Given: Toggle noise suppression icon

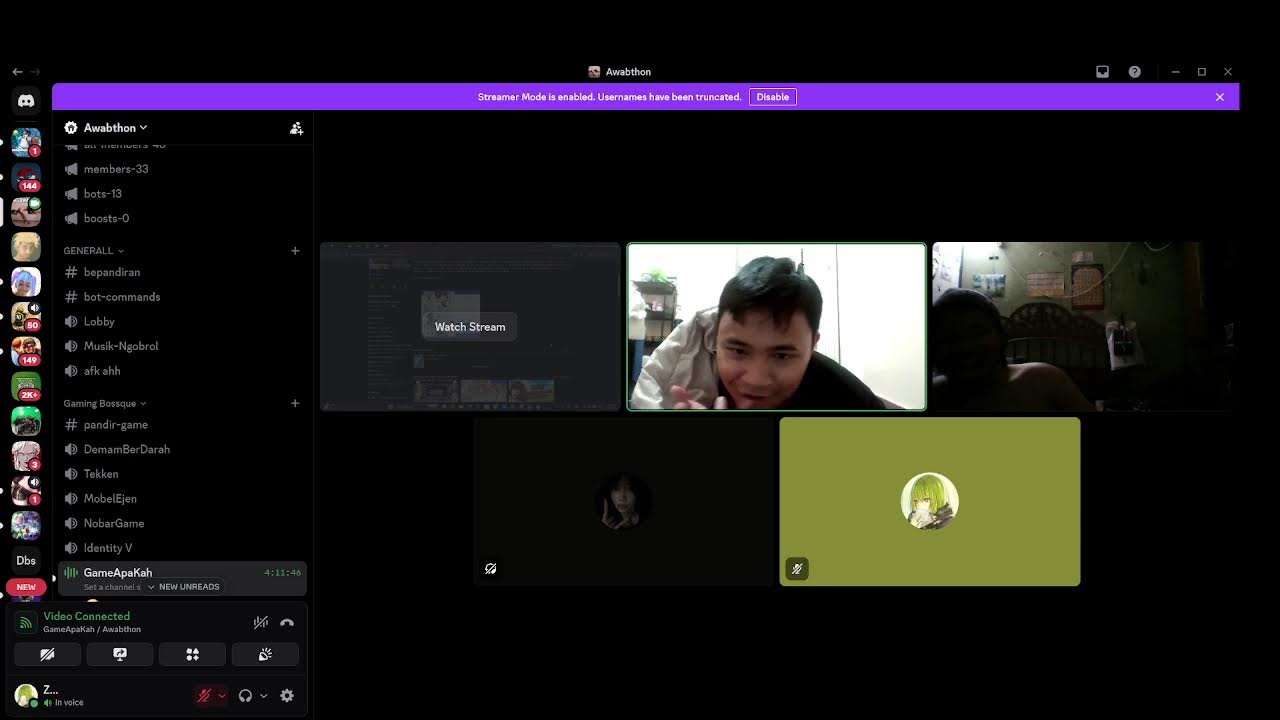Looking at the screenshot, I should (x=261, y=622).
